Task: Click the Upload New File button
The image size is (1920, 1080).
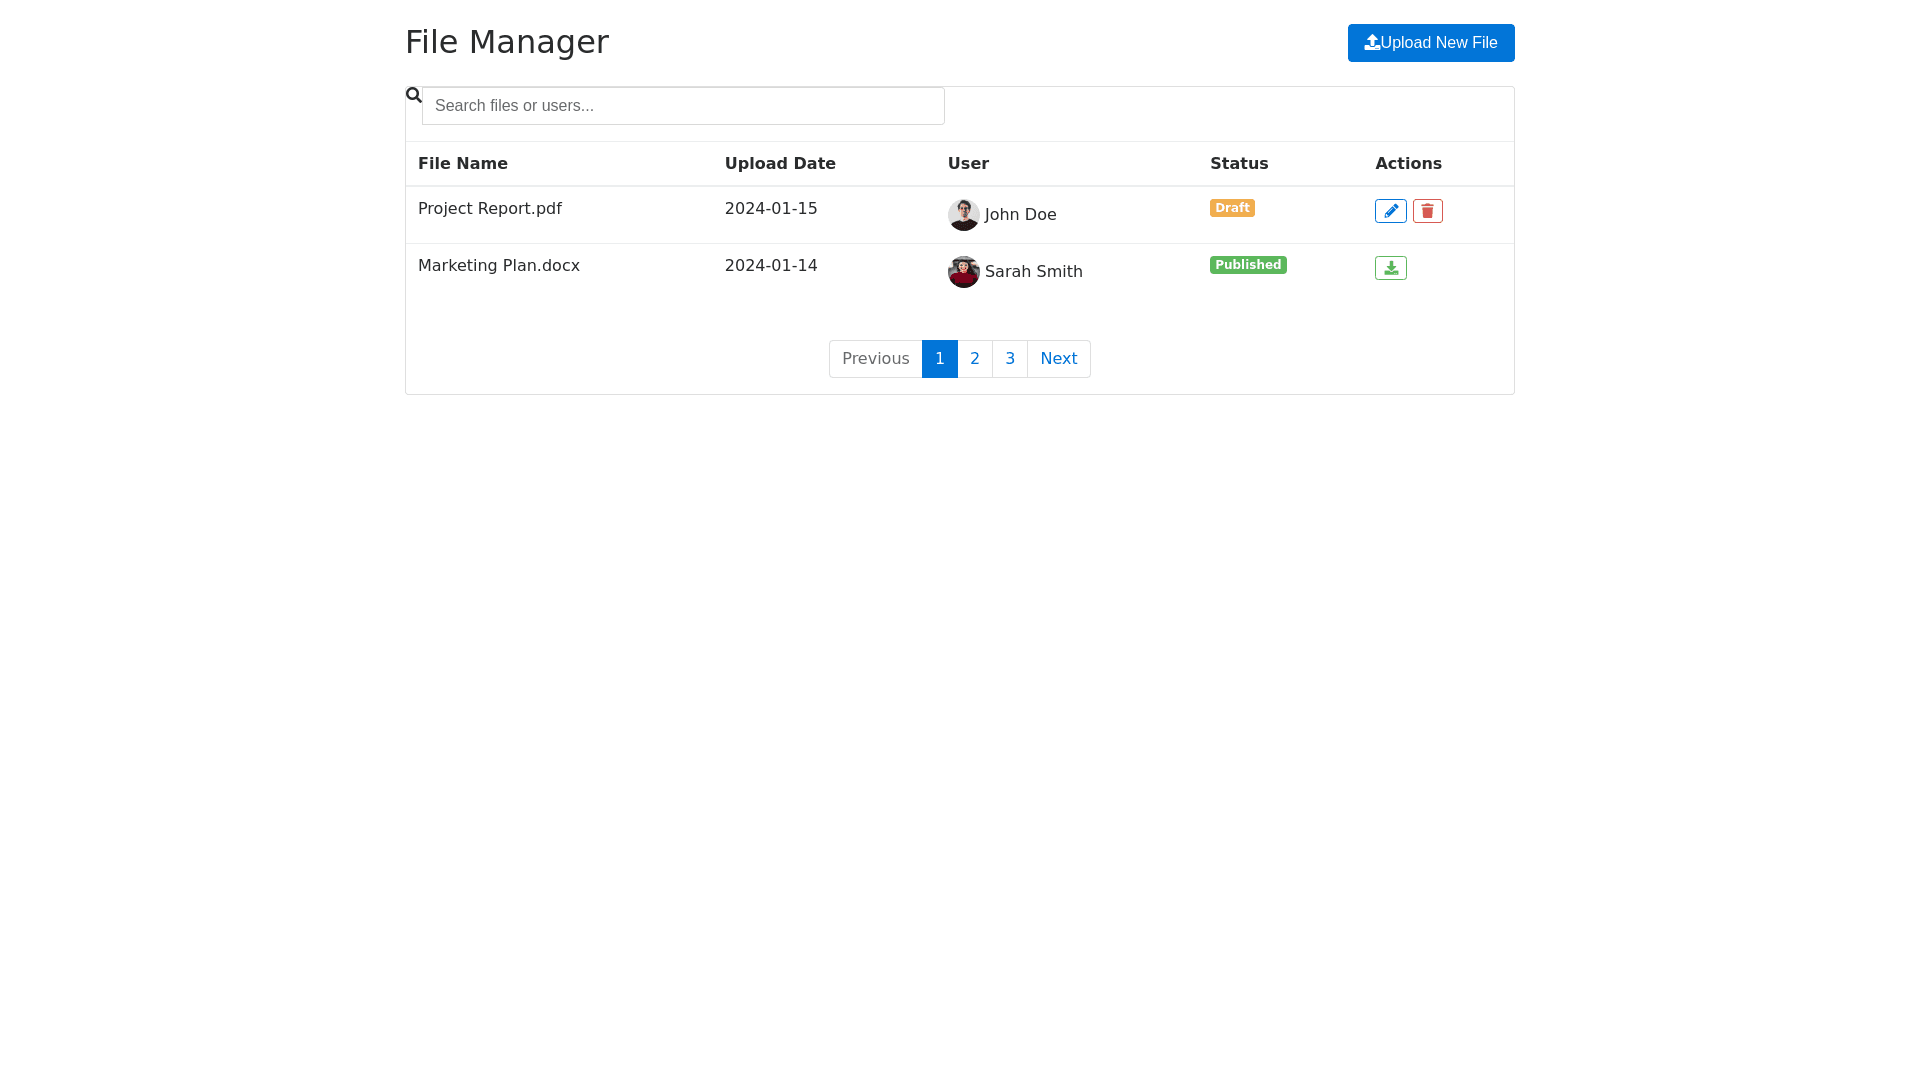Action: [x=1430, y=43]
